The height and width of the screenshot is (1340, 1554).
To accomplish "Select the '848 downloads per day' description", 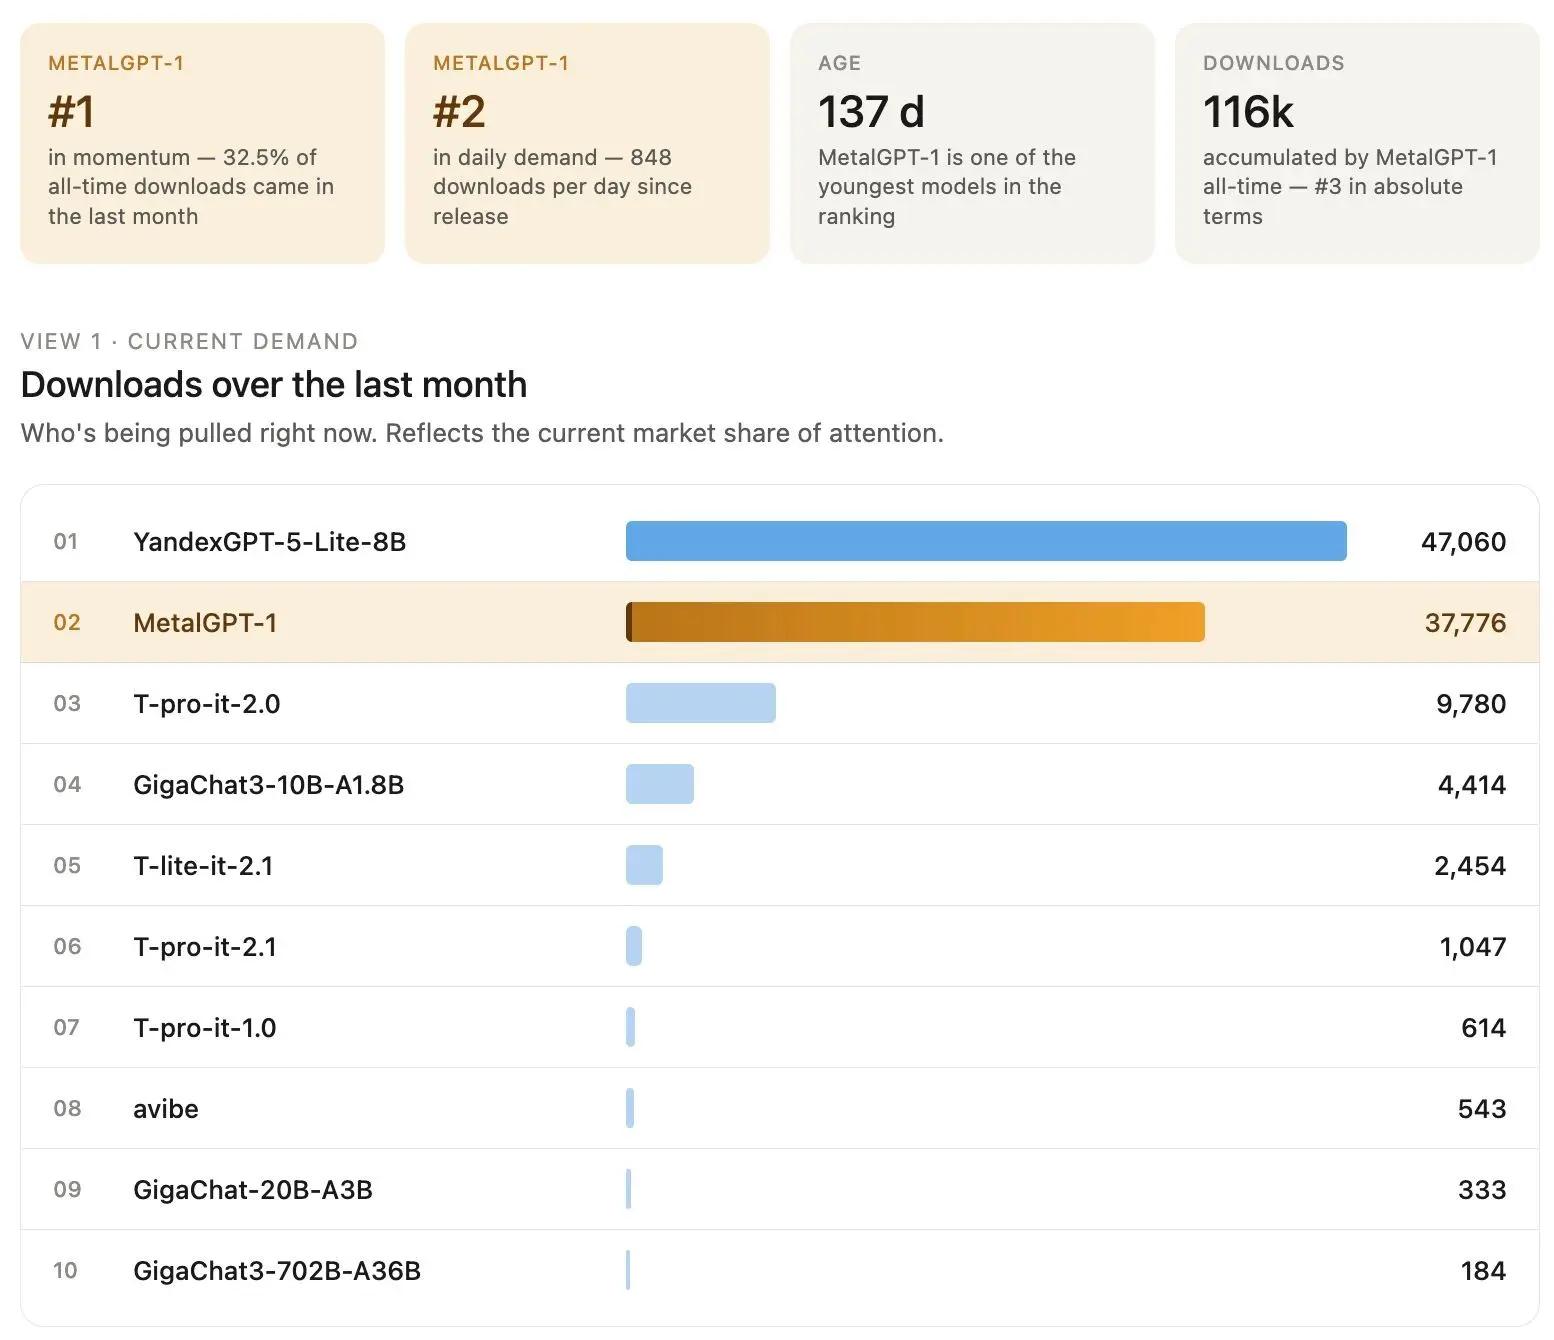I will (x=563, y=187).
